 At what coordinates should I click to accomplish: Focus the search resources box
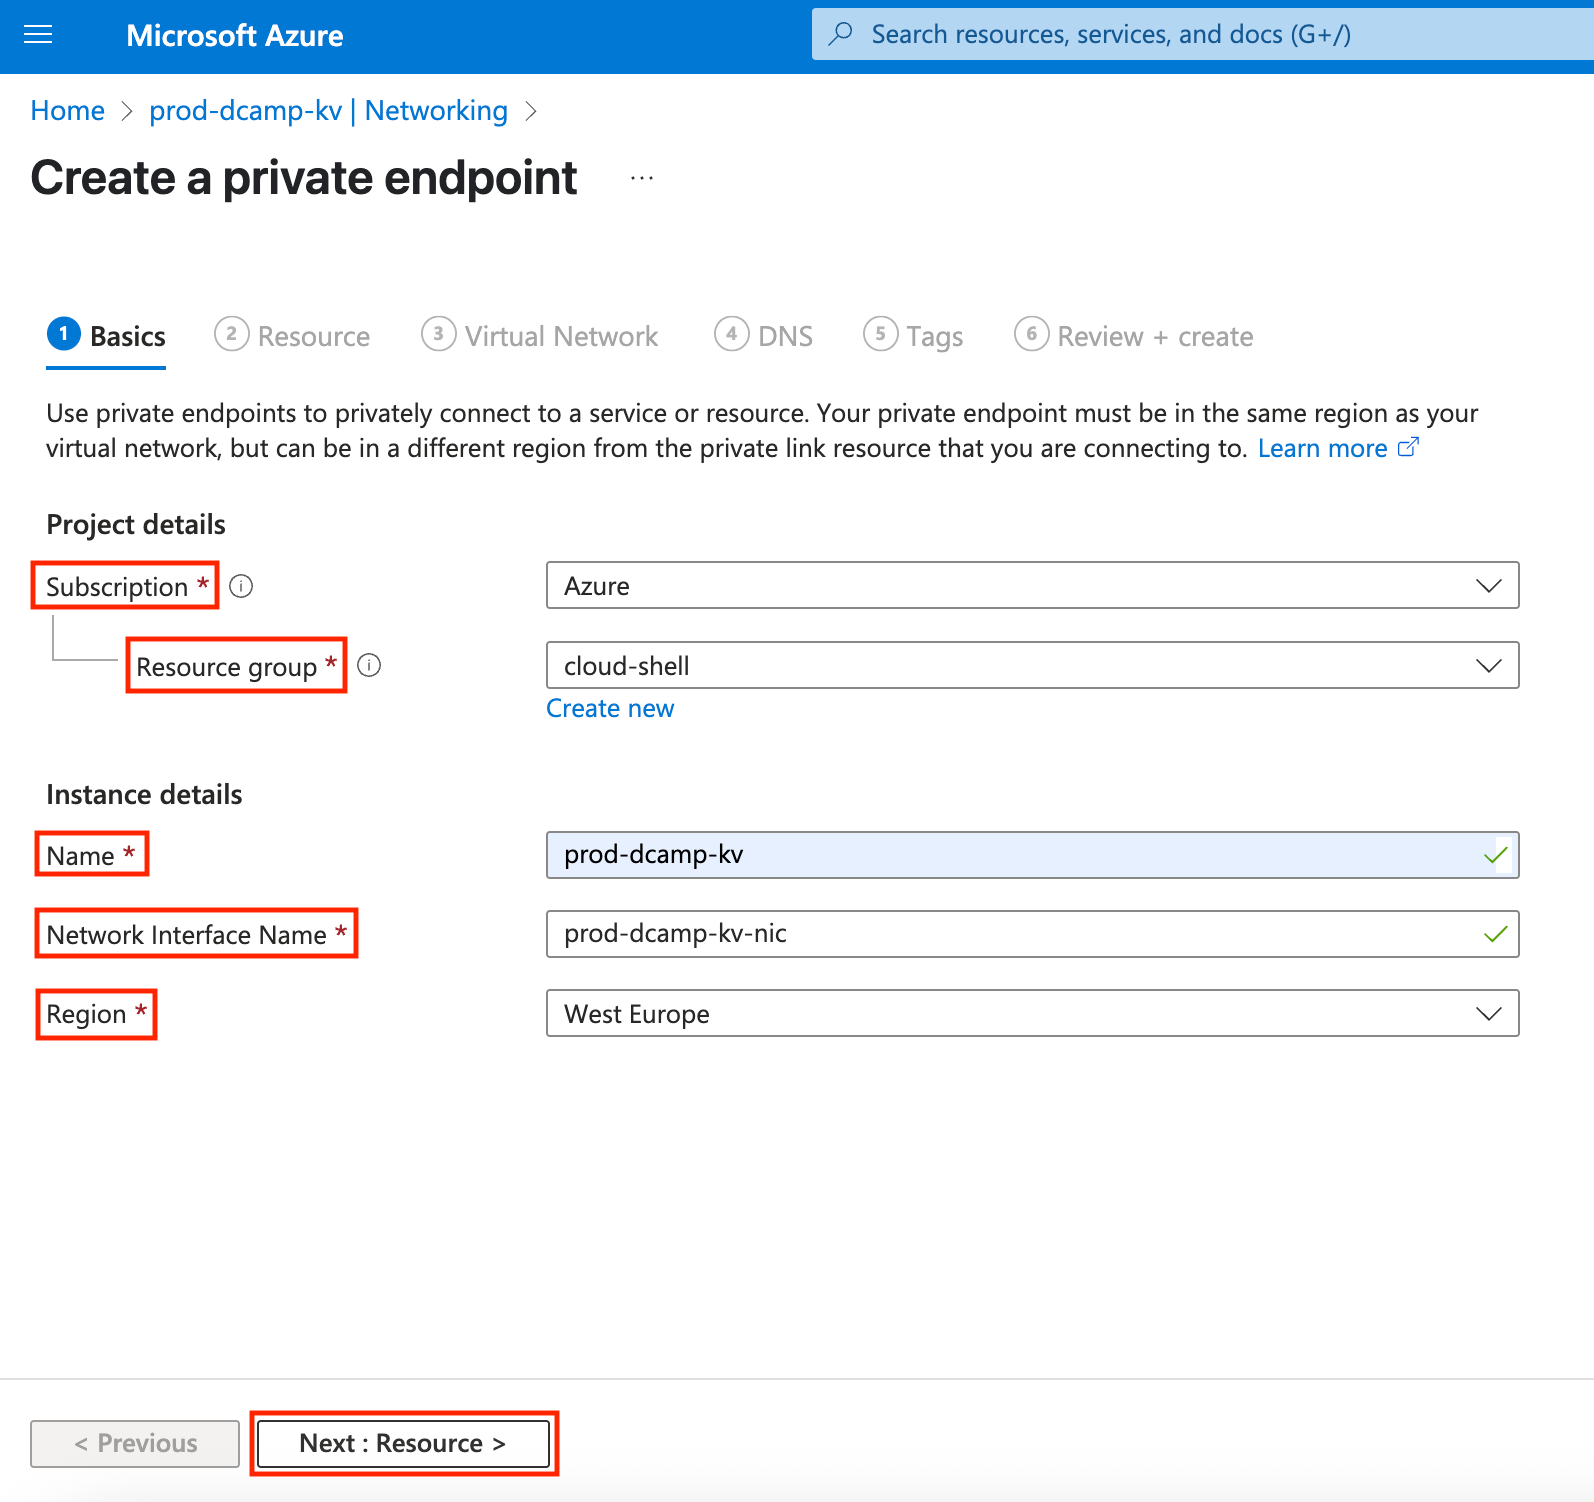click(x=1203, y=34)
